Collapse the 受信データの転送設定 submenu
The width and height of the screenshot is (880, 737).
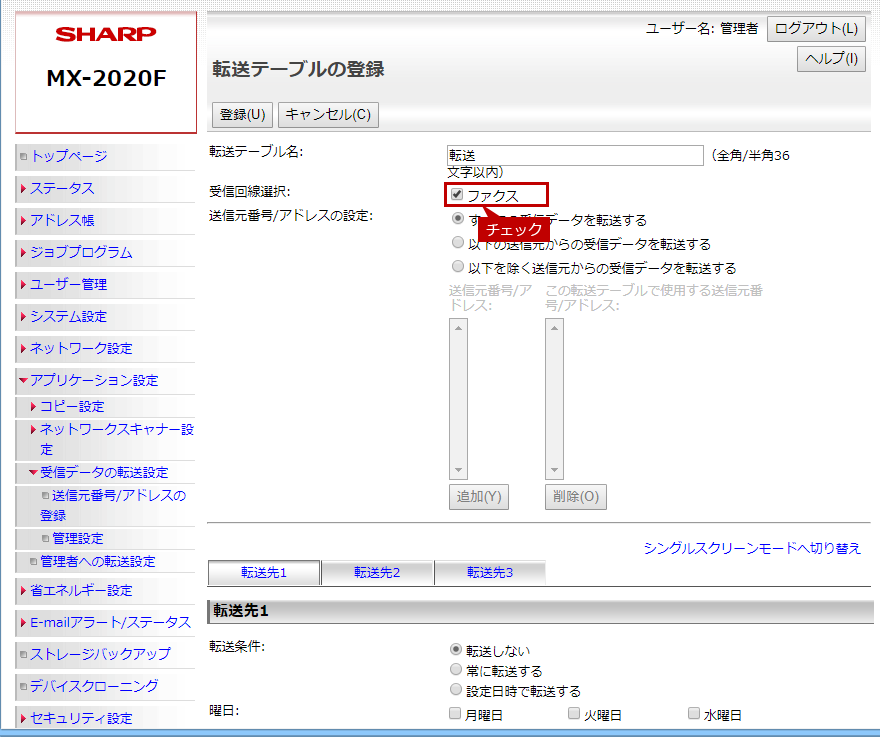104,473
